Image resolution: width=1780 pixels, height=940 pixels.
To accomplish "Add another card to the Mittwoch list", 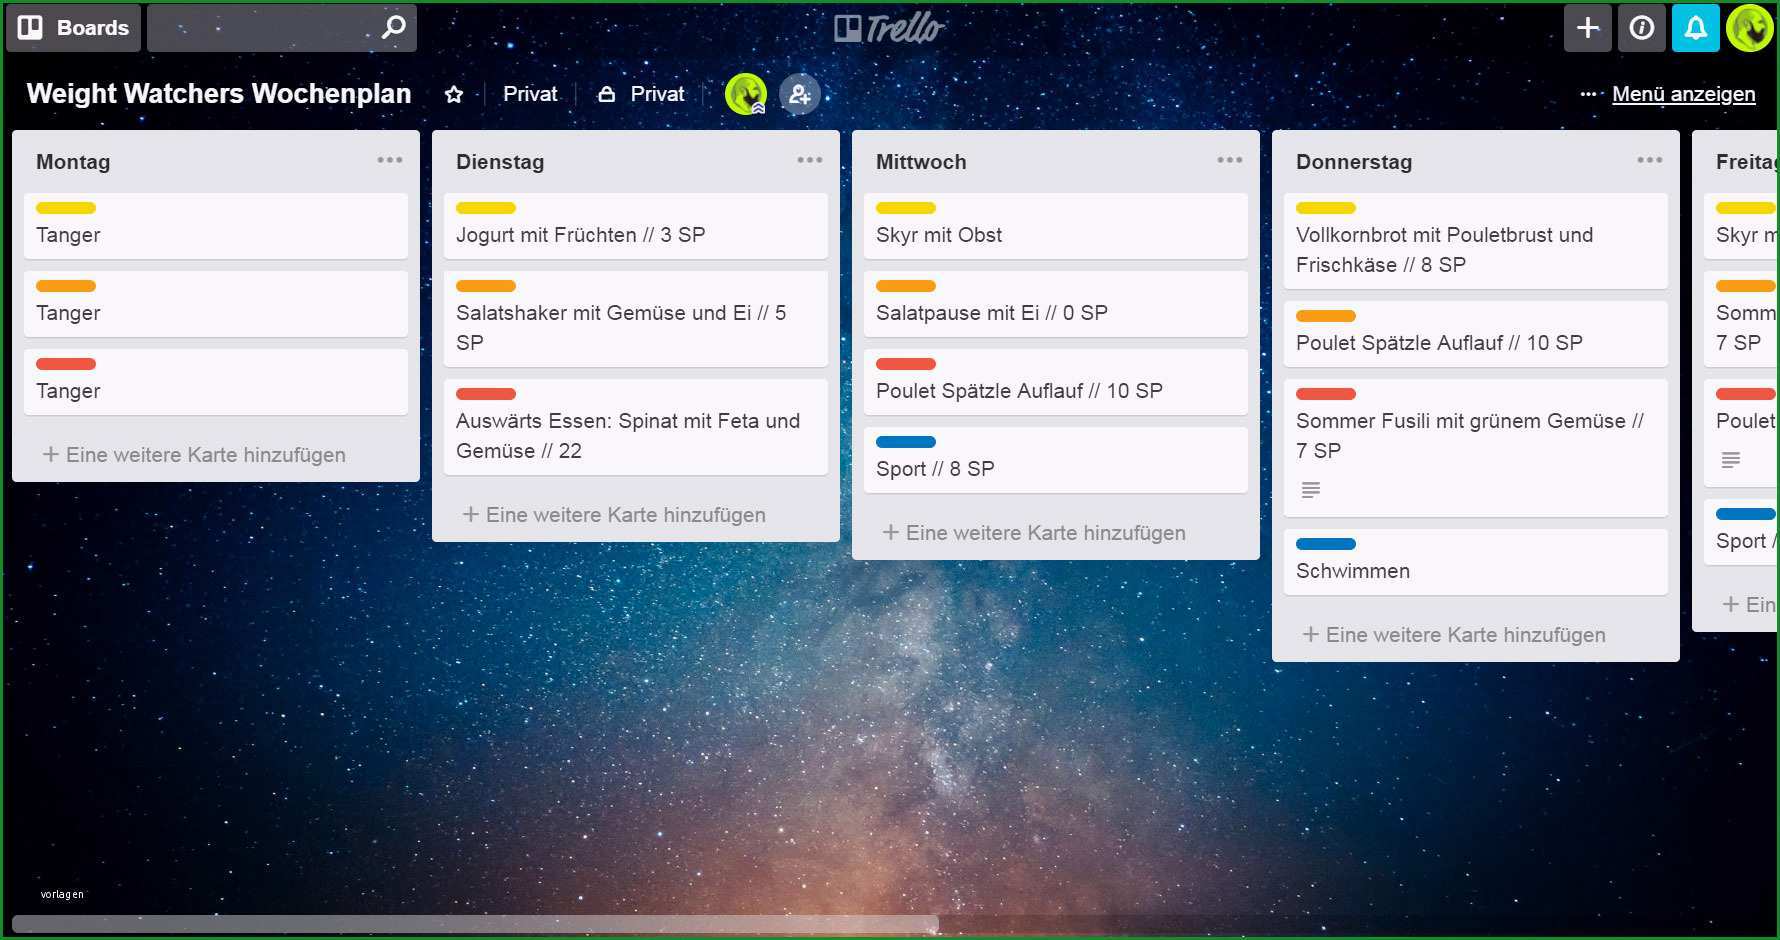I will click(1034, 533).
